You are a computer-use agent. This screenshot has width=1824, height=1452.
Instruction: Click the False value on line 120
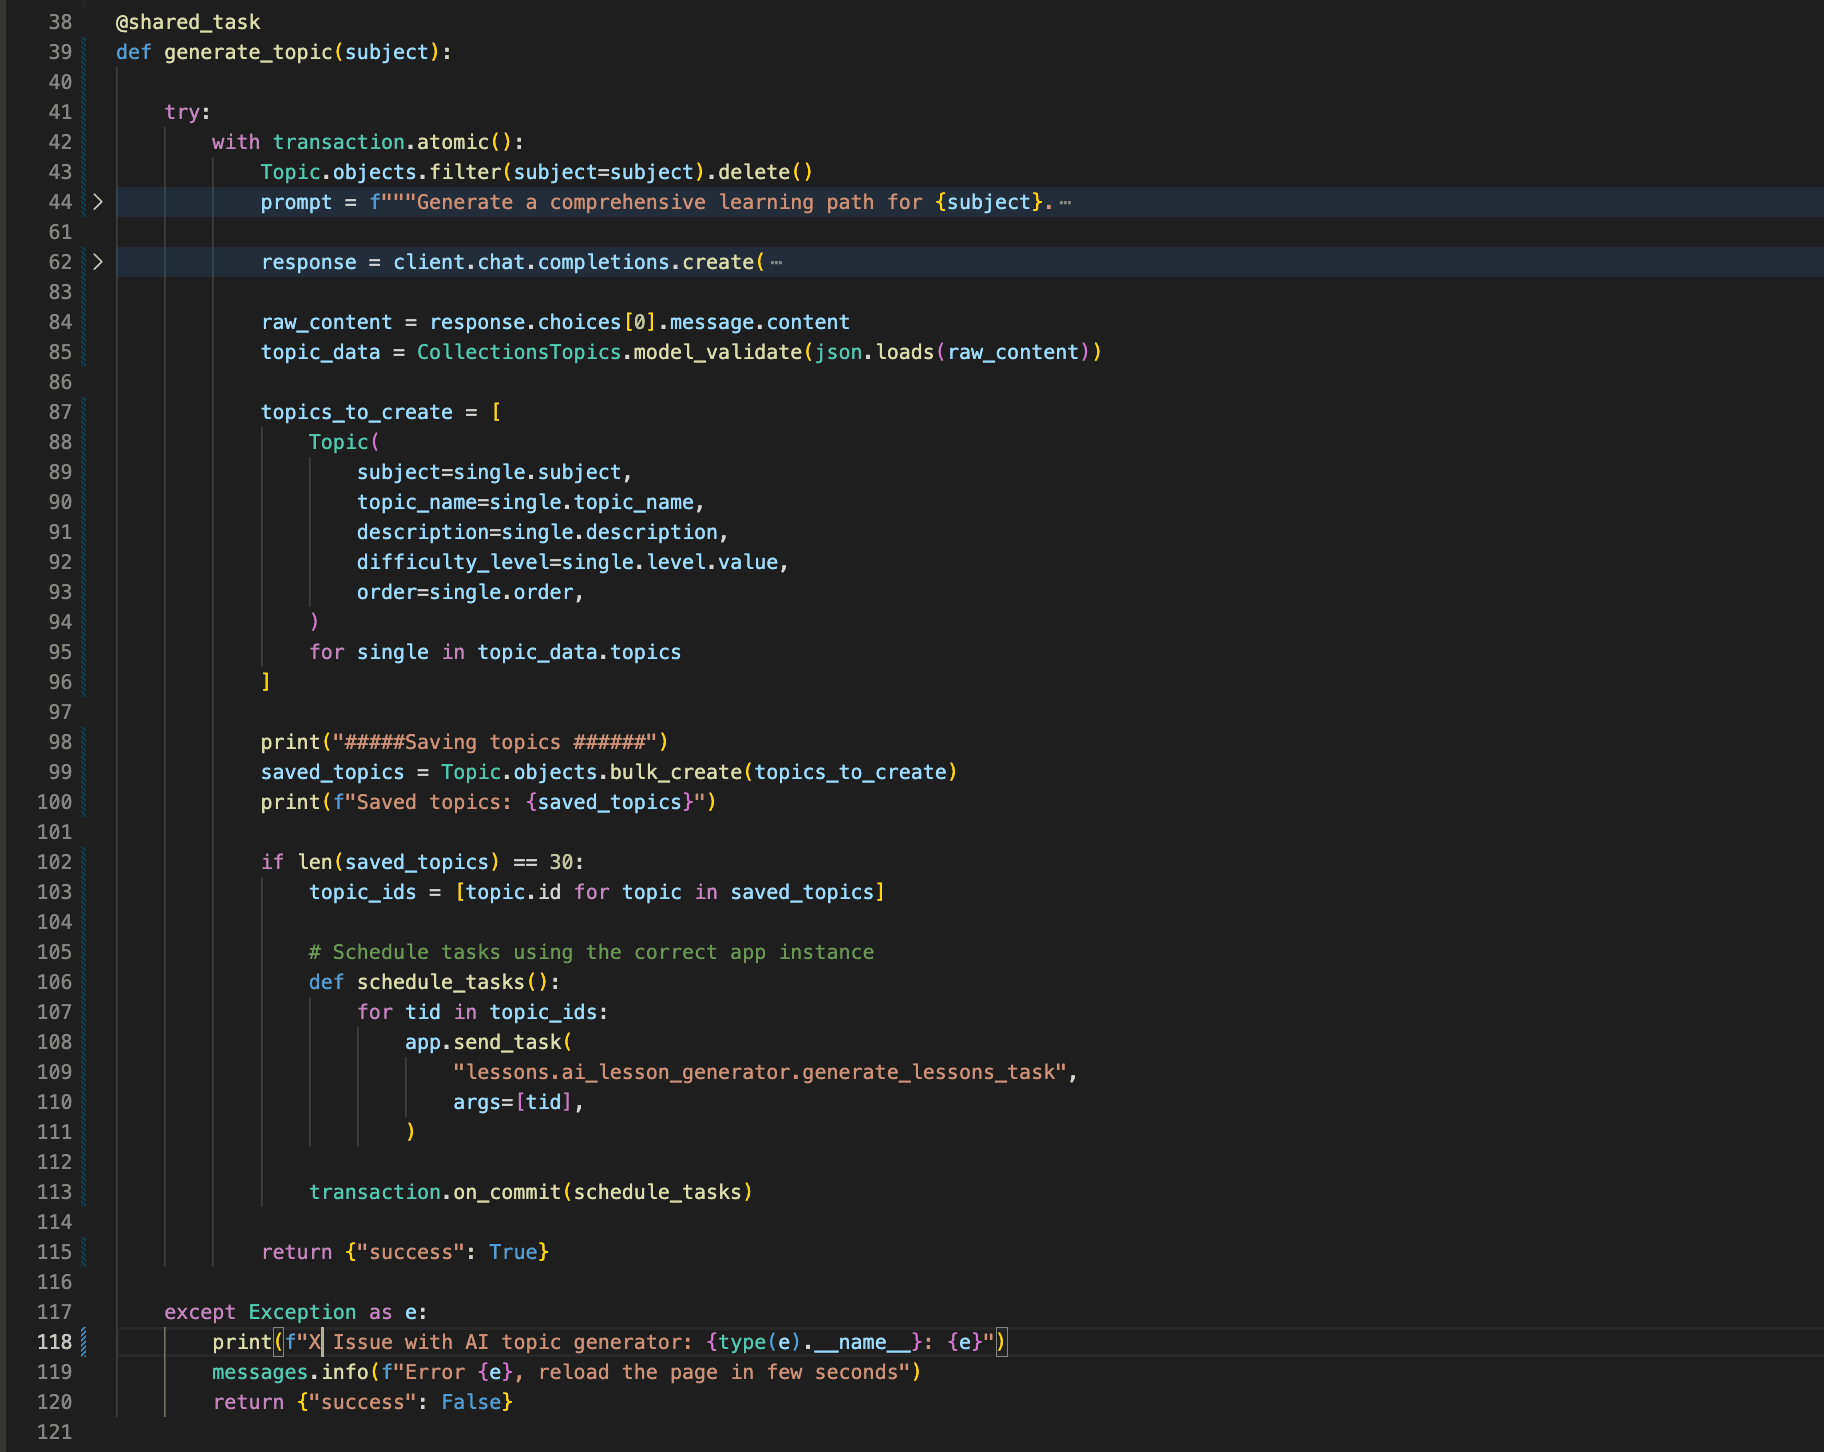pos(470,1402)
